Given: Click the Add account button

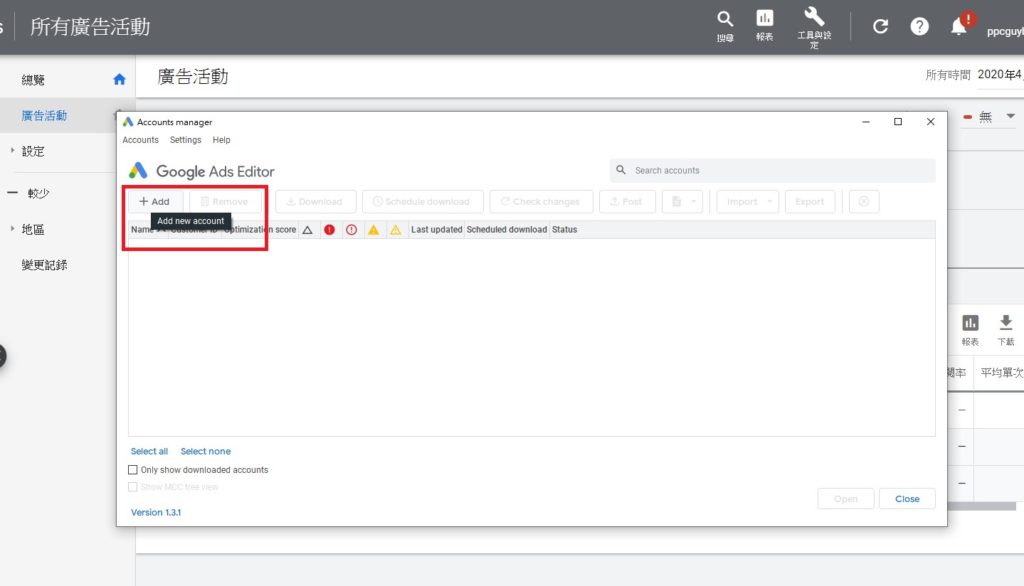Looking at the screenshot, I should click(155, 202).
